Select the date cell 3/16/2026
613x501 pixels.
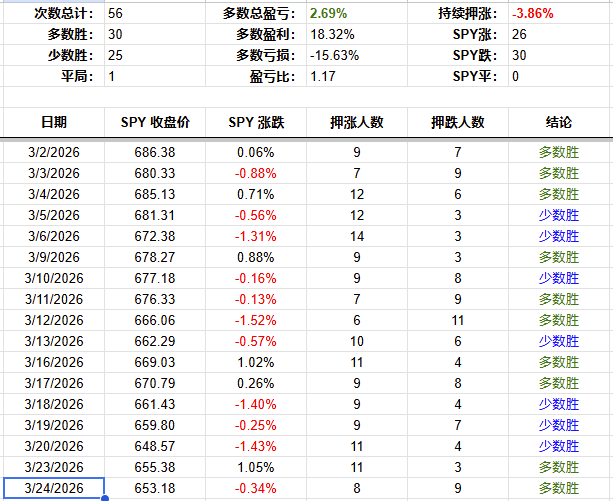pyautogui.click(x=54, y=362)
